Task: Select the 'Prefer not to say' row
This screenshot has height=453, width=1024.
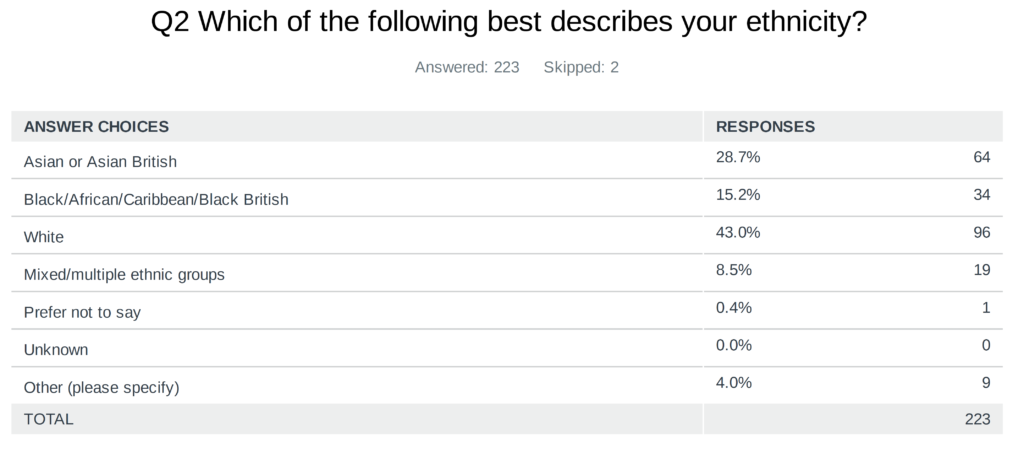Action: pos(507,311)
